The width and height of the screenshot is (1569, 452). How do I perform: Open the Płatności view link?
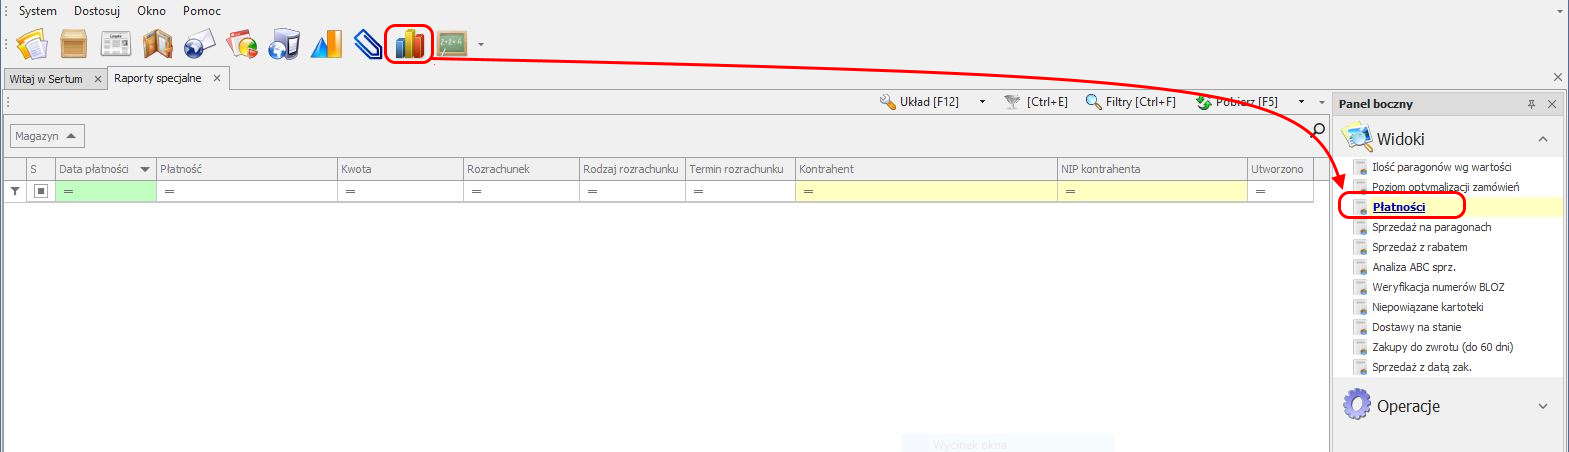tap(1398, 207)
